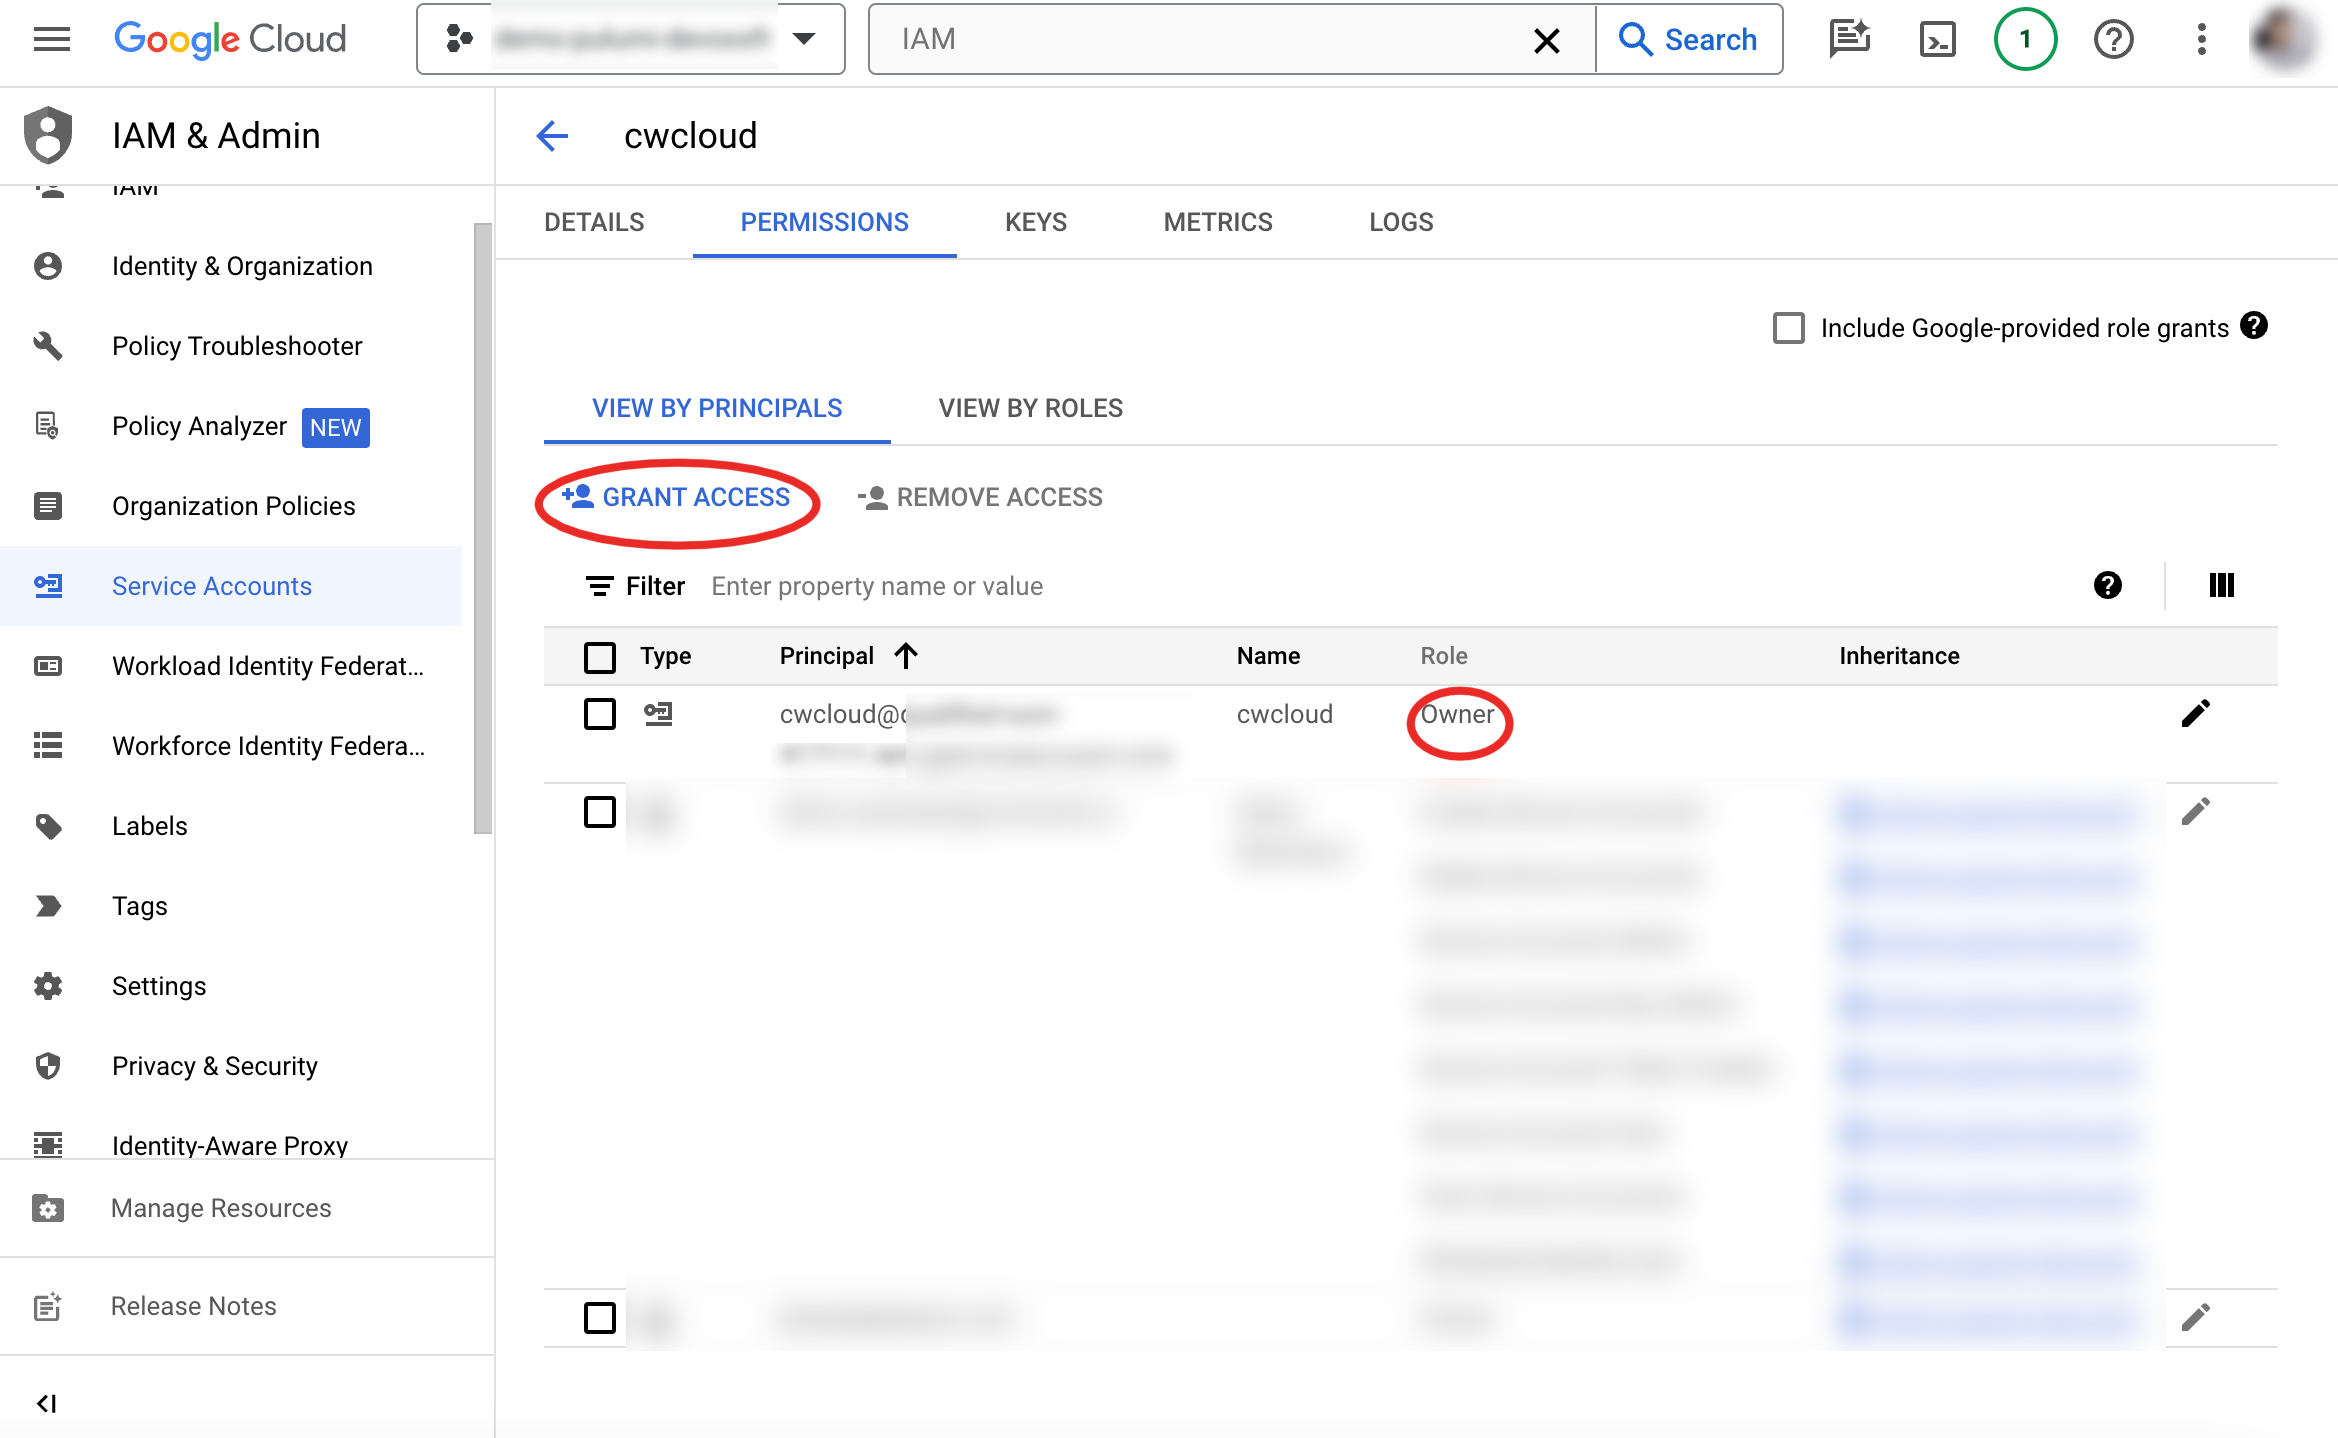Screen dimensions: 2338x1438
Task: Open the user account avatar
Action: coord(2284,39)
